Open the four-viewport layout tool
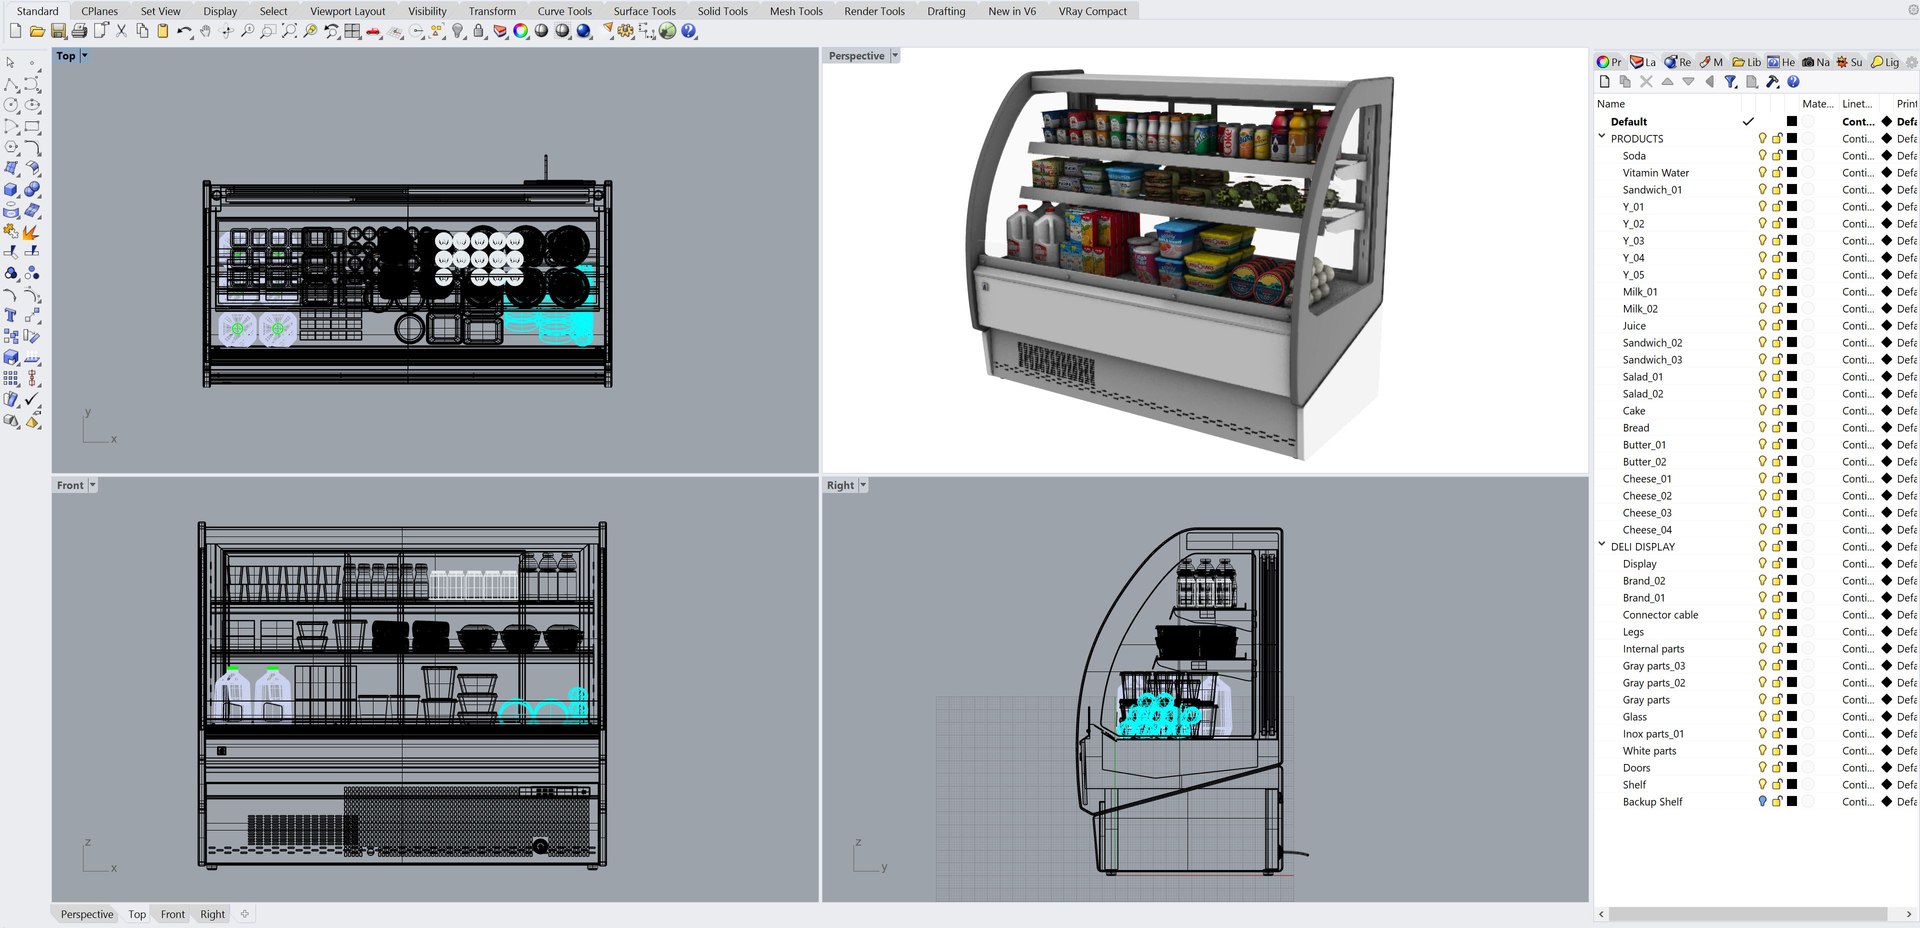1920x928 pixels. click(x=352, y=31)
